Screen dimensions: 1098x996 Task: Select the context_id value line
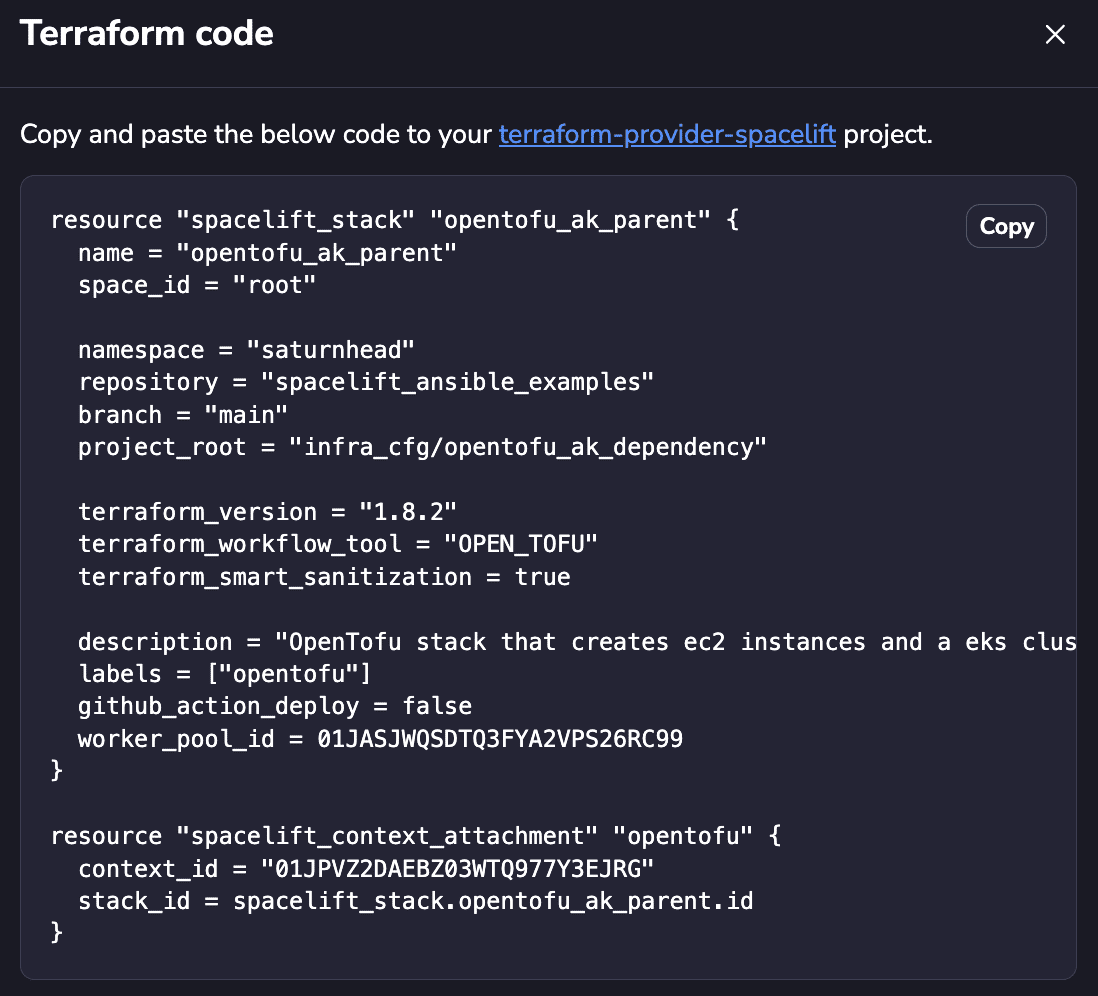(x=366, y=869)
